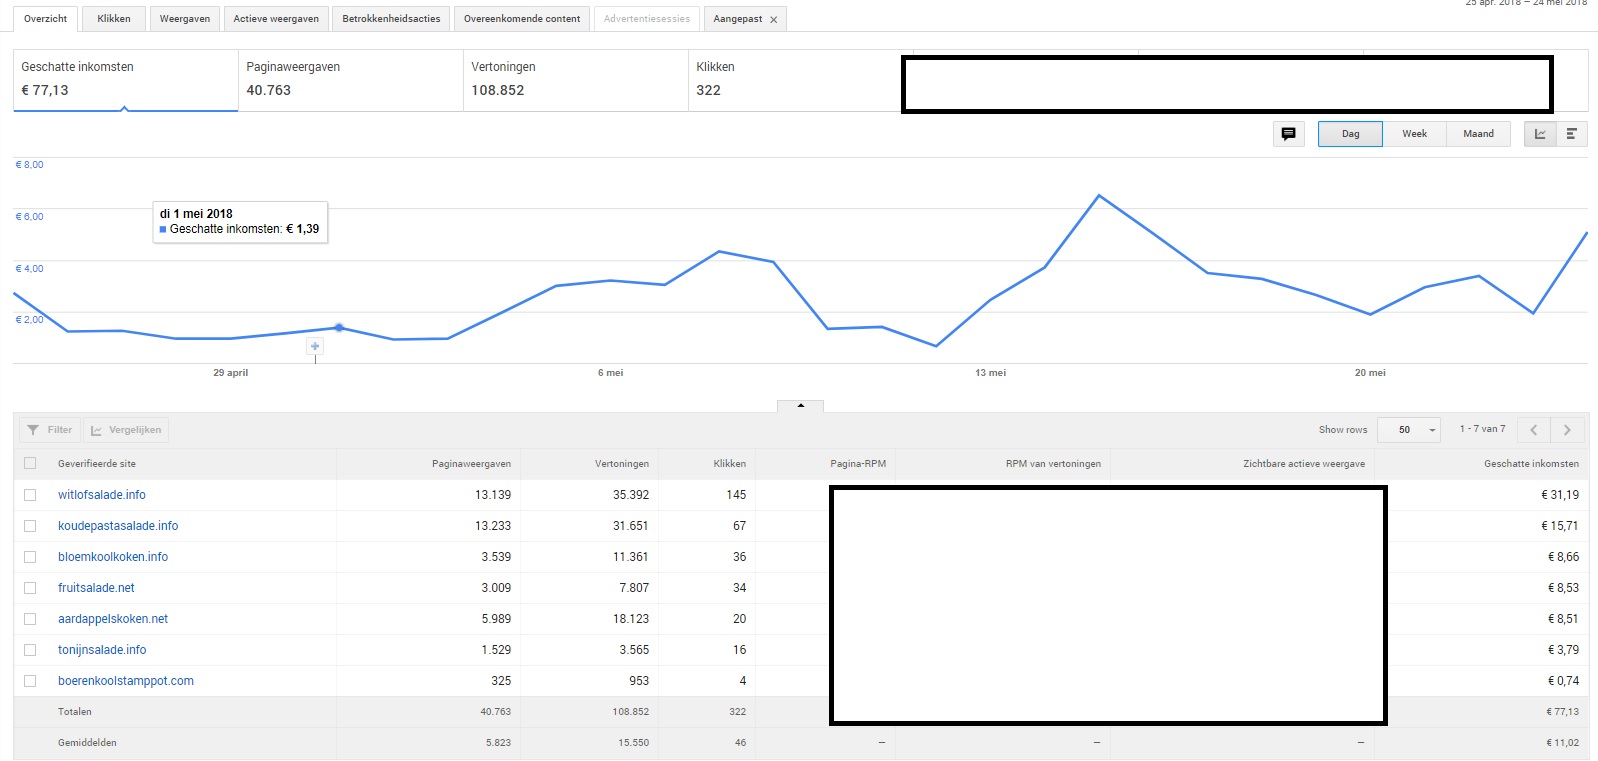Image resolution: width=1598 pixels, height=761 pixels.
Task: Go to previous page arrow
Action: click(x=1534, y=430)
